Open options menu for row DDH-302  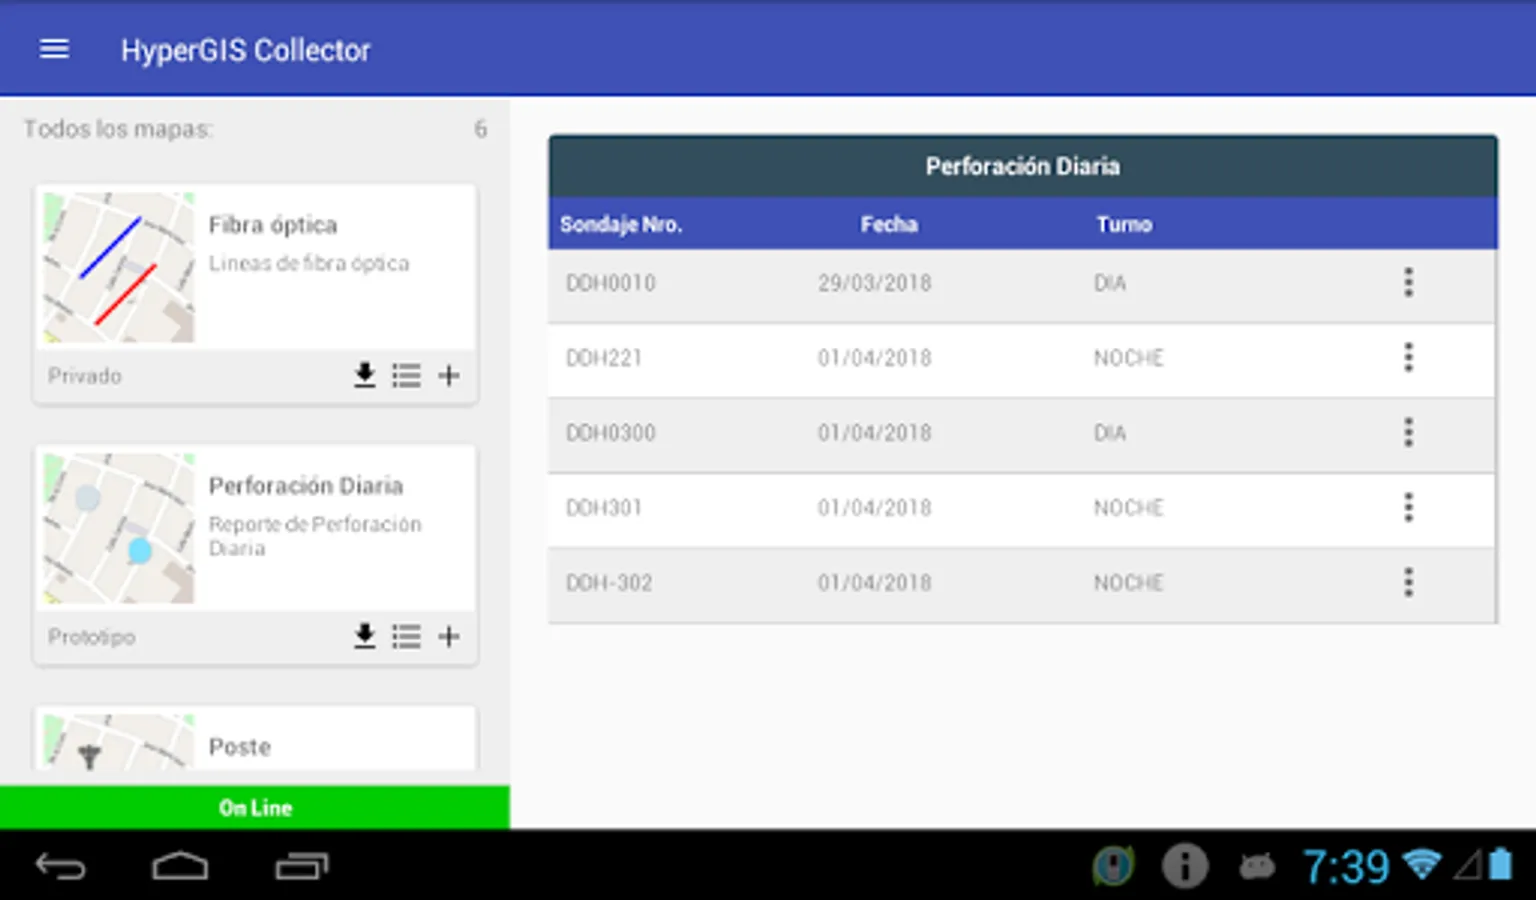(x=1408, y=583)
